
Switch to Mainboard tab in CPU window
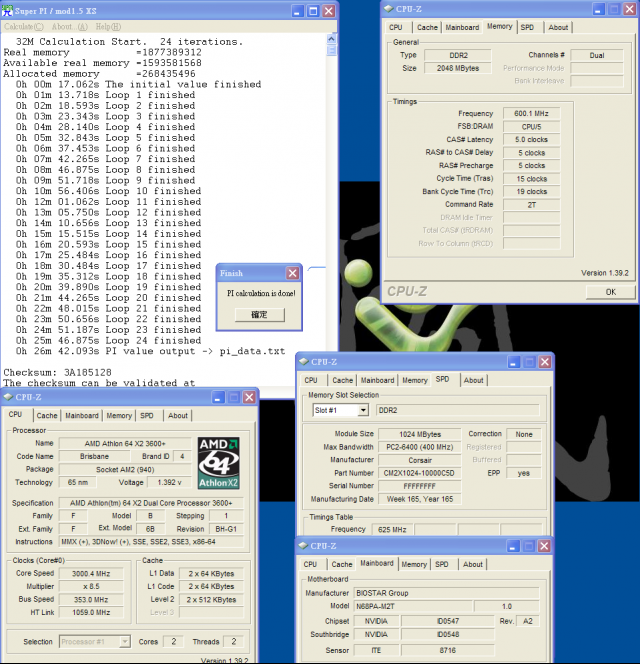click(82, 415)
